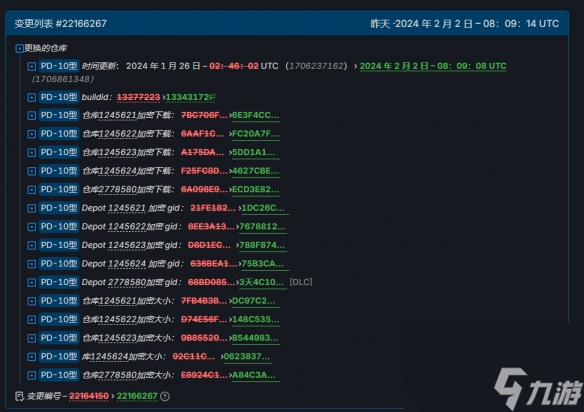
Task: Click the PD-10型 badge in Depot 1245623 gid row
Action: [59, 245]
